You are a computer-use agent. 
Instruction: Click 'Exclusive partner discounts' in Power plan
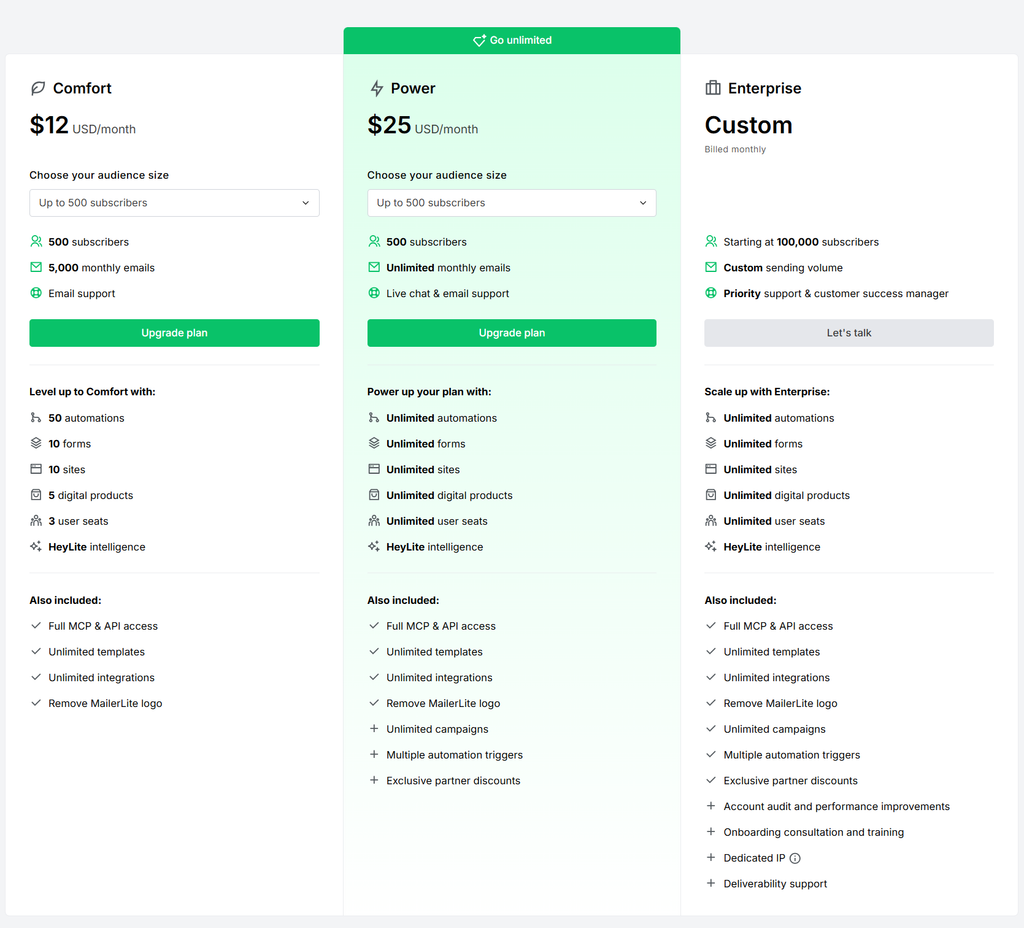(453, 780)
